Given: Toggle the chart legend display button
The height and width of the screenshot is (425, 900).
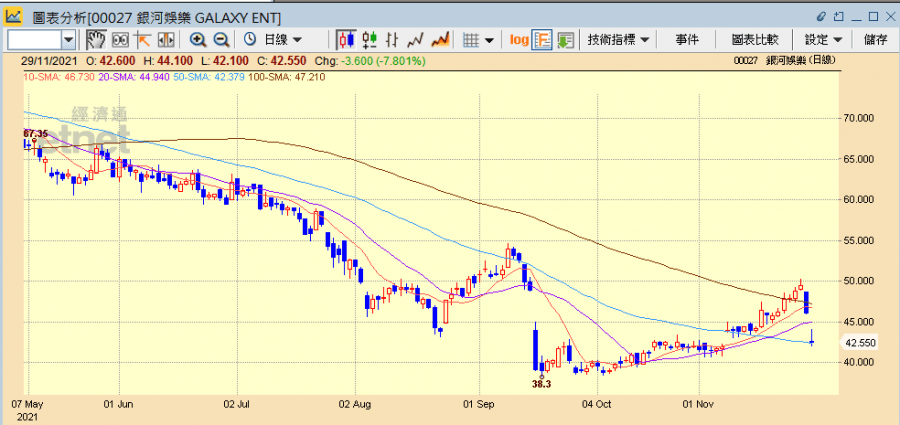Looking at the screenshot, I should point(542,40).
